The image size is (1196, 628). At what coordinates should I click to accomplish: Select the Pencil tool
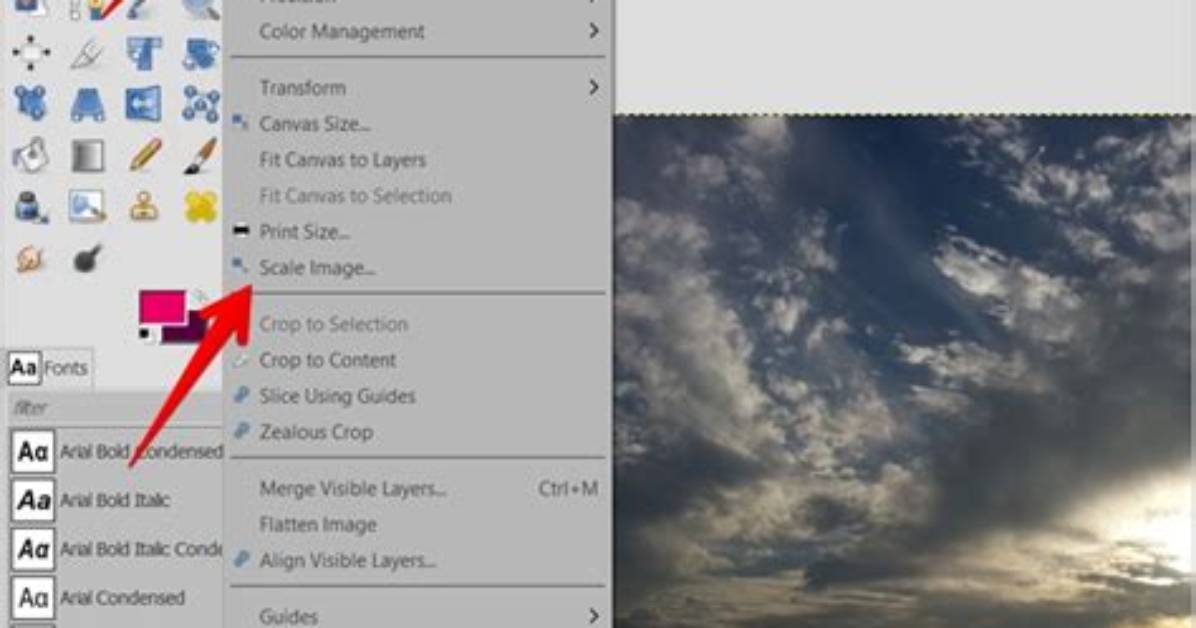tap(144, 155)
